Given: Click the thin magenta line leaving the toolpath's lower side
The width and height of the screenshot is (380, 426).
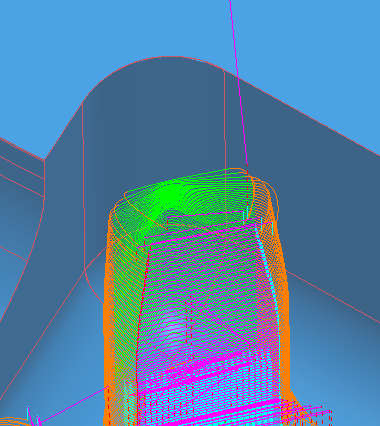Looking at the screenshot, I should coord(73,404).
